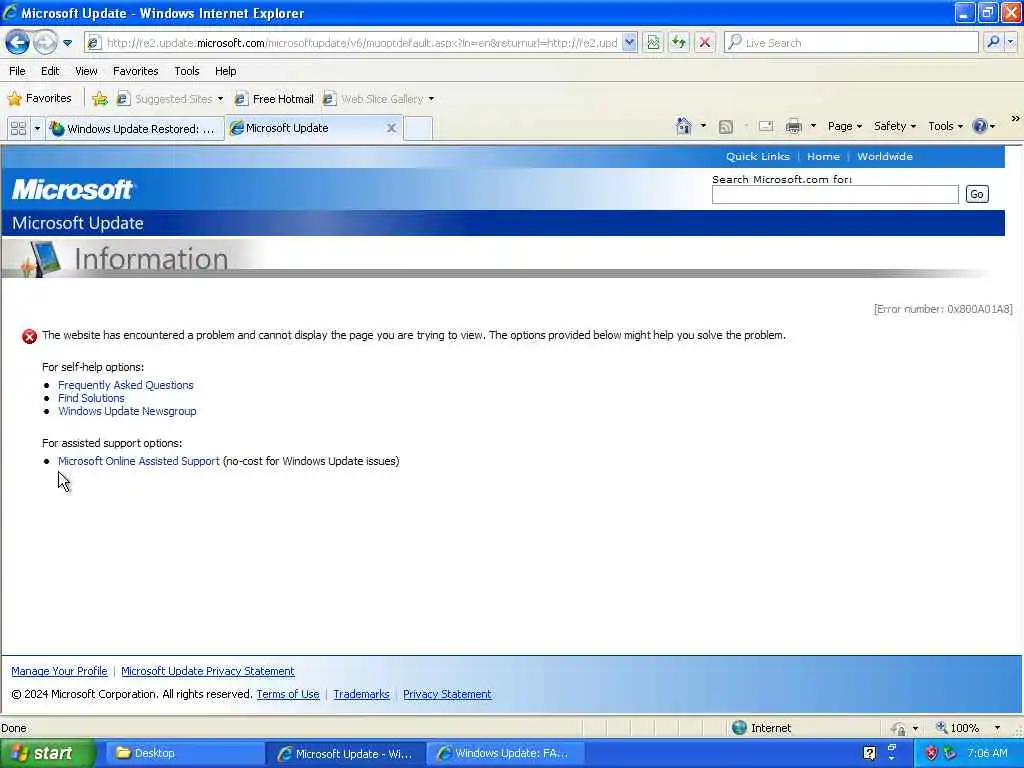
Task: Toggle Compatibility View broken-page icon
Action: [x=653, y=43]
